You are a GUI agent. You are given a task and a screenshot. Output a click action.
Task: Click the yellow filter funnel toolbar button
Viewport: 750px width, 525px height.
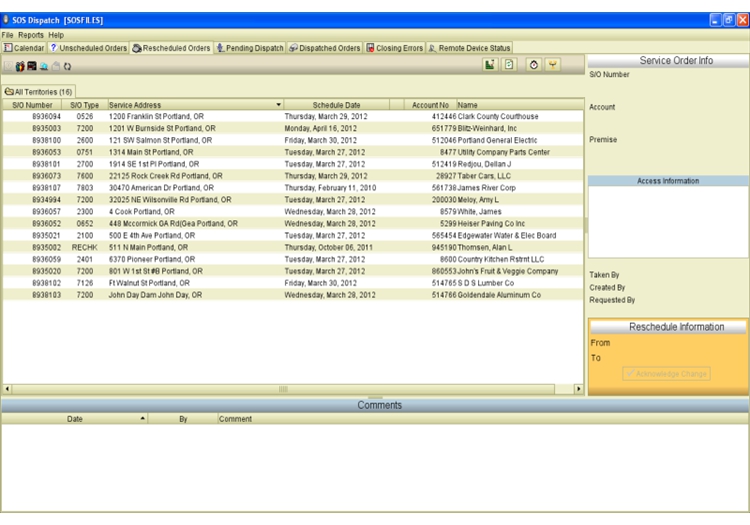552,65
